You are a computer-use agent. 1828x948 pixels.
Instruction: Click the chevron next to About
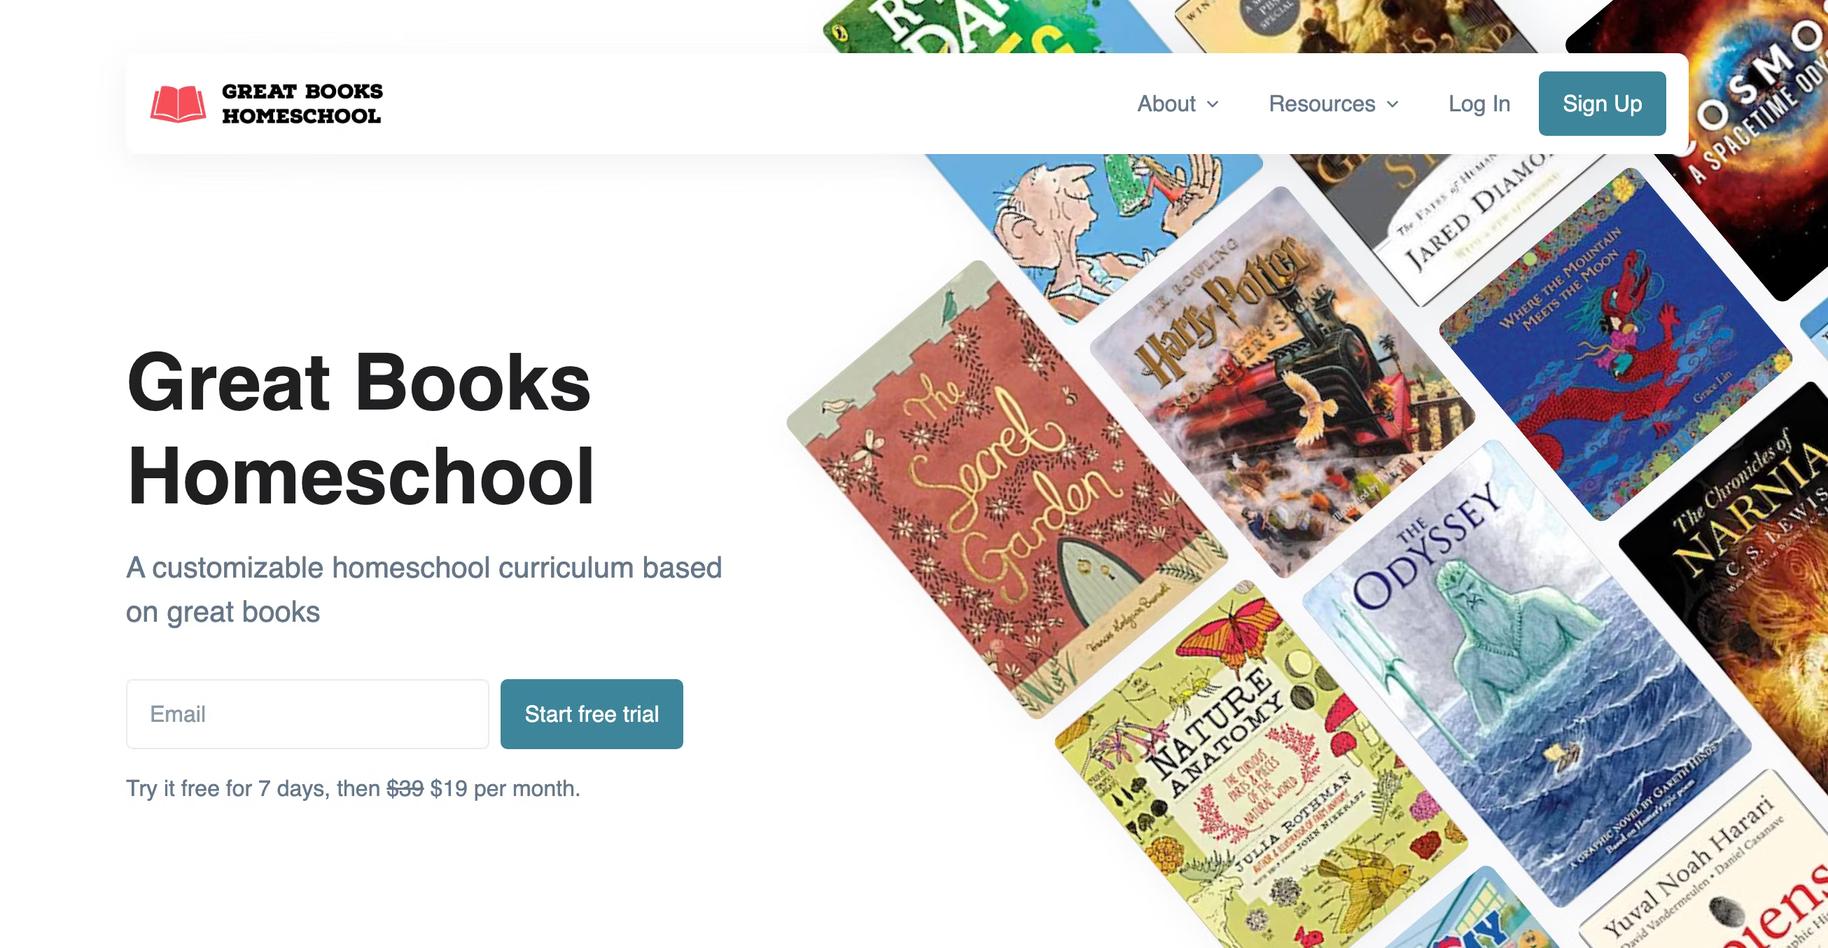pos(1212,104)
